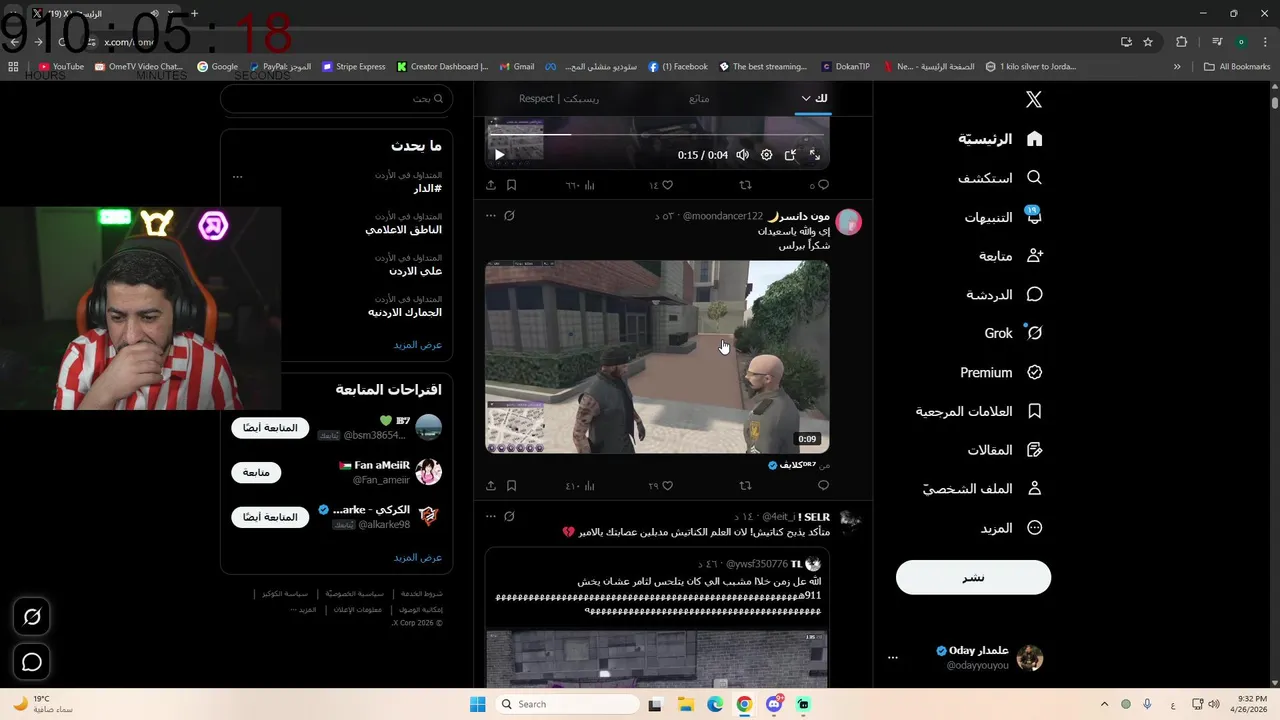Screen dimensions: 1280x720
Task: Open trending topic الجمارك الاردنية
Action: click(404, 313)
